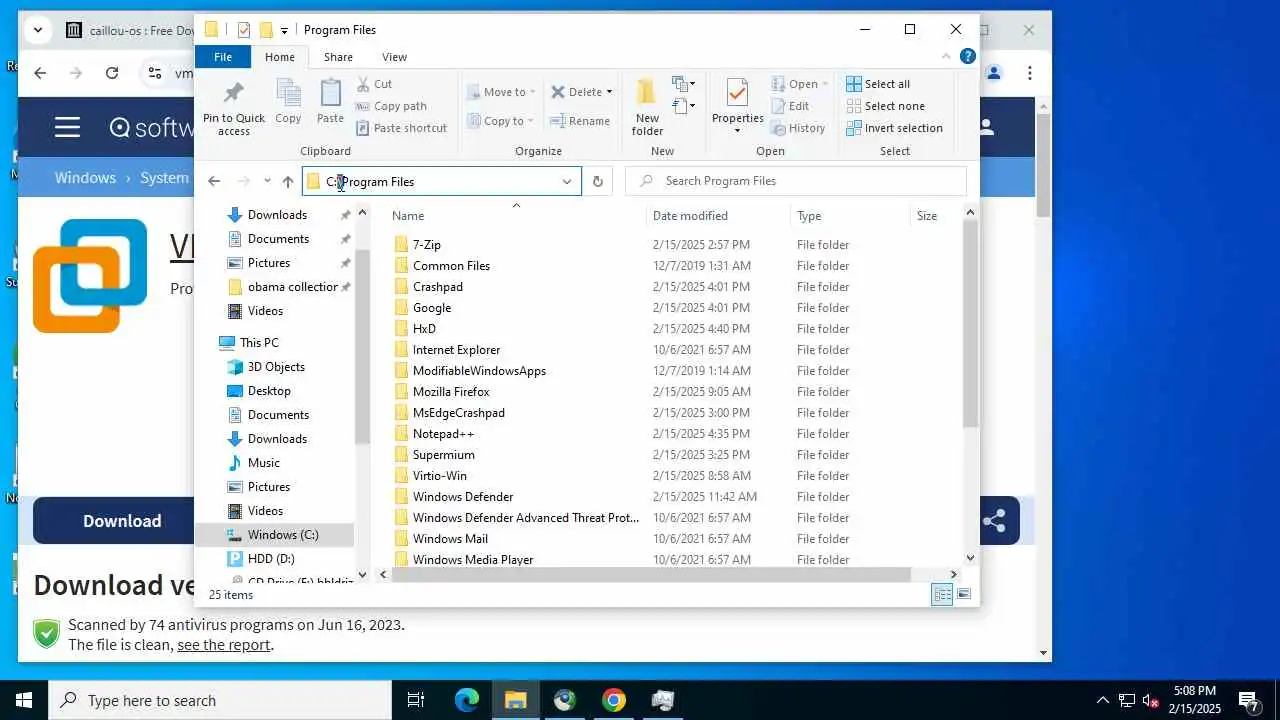Go back with the Explorer back arrow

[x=214, y=181]
